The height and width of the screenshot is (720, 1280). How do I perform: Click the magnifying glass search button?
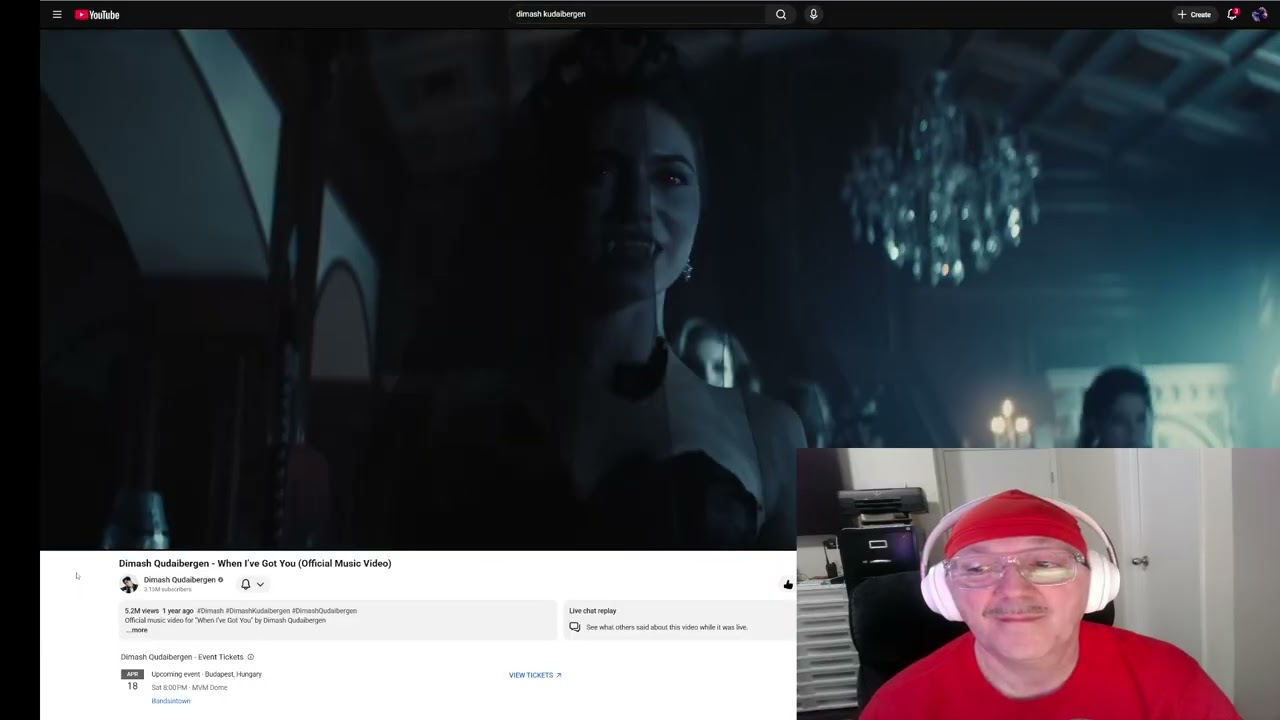(x=781, y=14)
